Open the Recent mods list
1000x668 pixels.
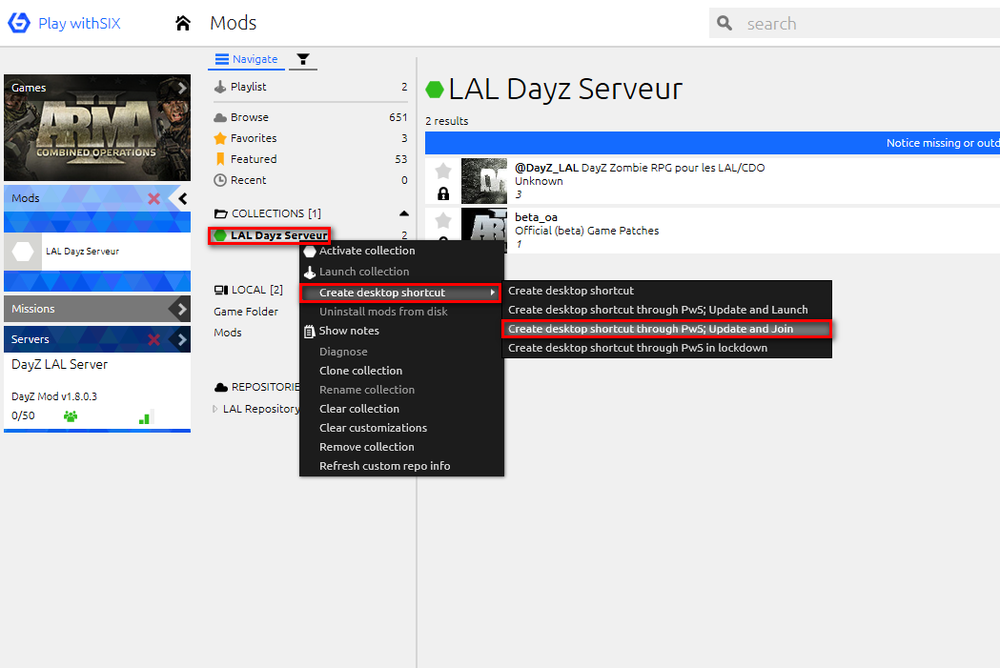[311, 180]
